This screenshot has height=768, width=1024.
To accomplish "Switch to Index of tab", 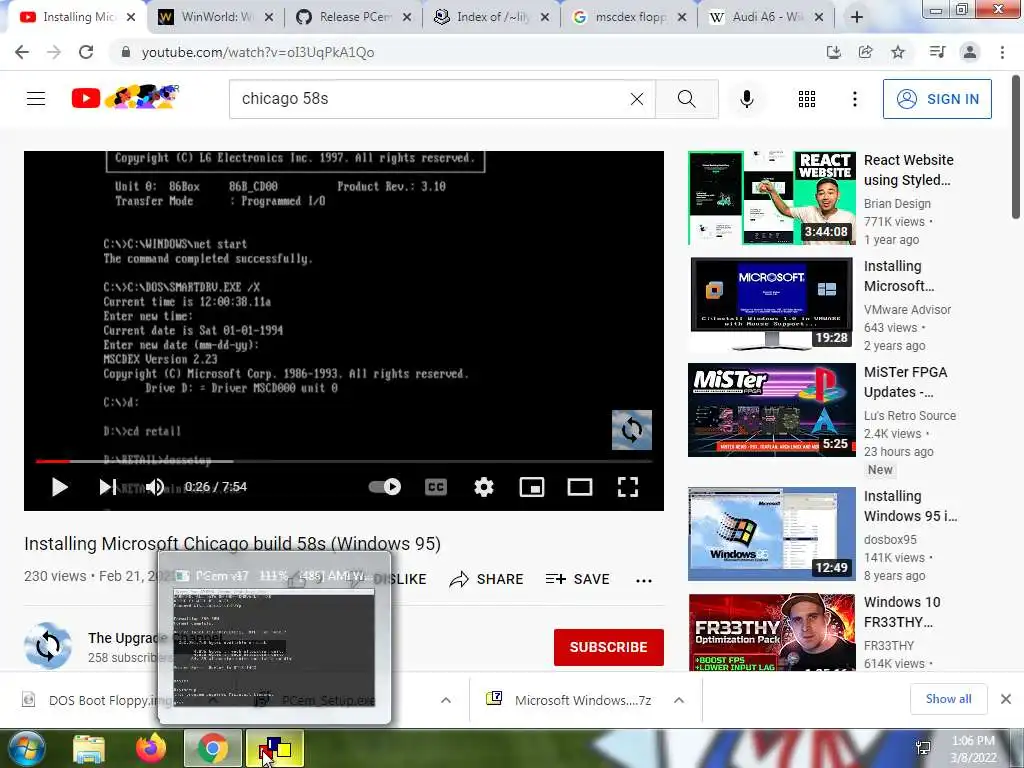I will 491,17.
